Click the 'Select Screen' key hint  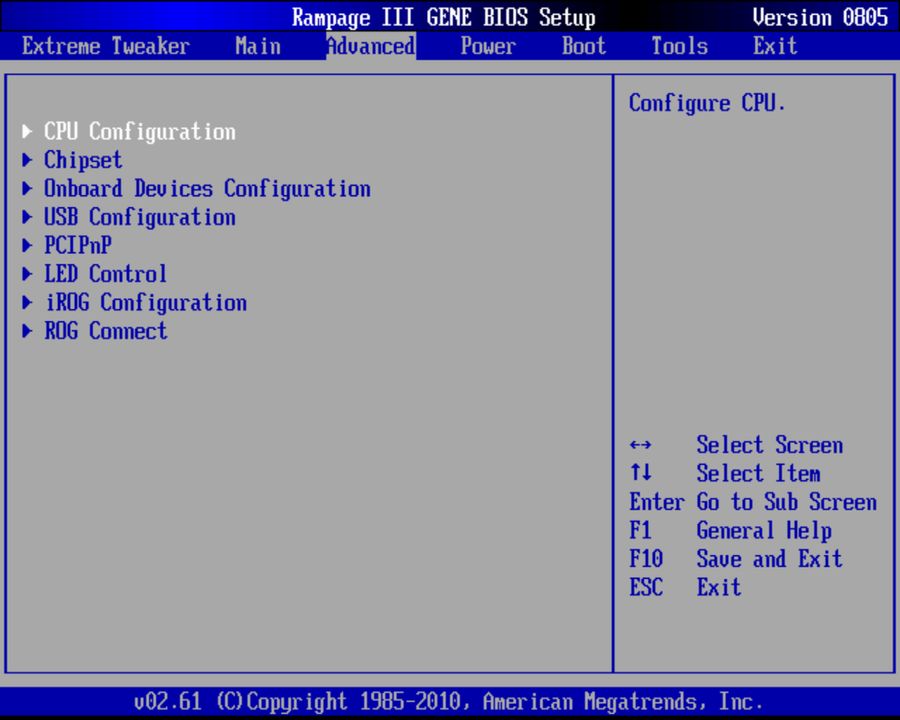coord(769,445)
